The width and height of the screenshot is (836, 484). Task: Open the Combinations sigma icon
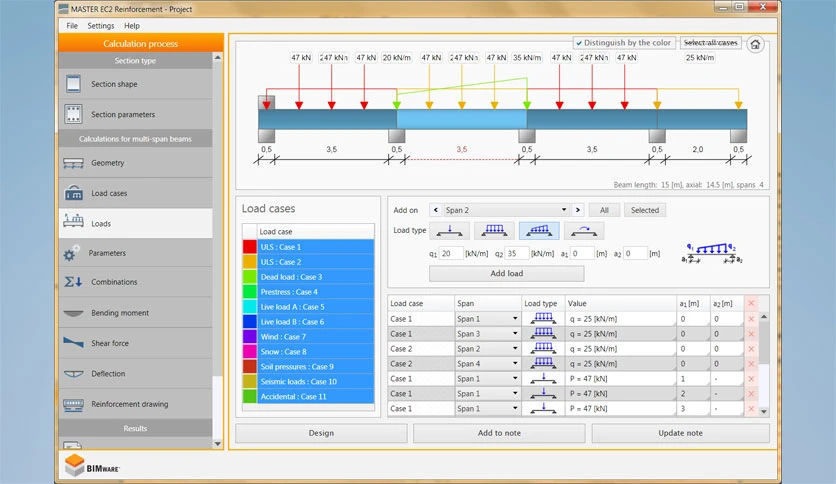pyautogui.click(x=73, y=281)
